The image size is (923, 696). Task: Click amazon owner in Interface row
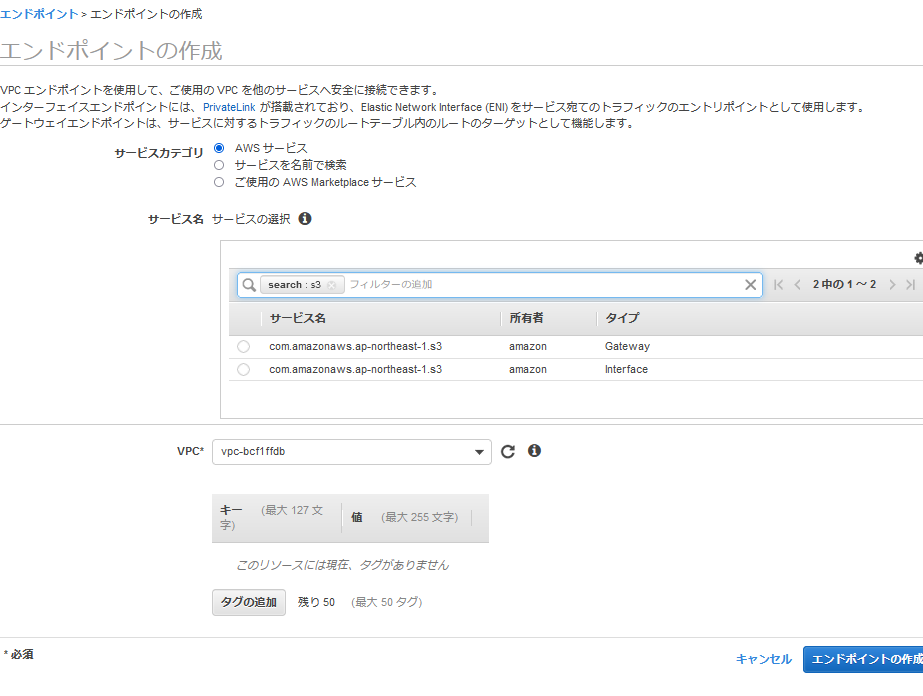tap(528, 369)
